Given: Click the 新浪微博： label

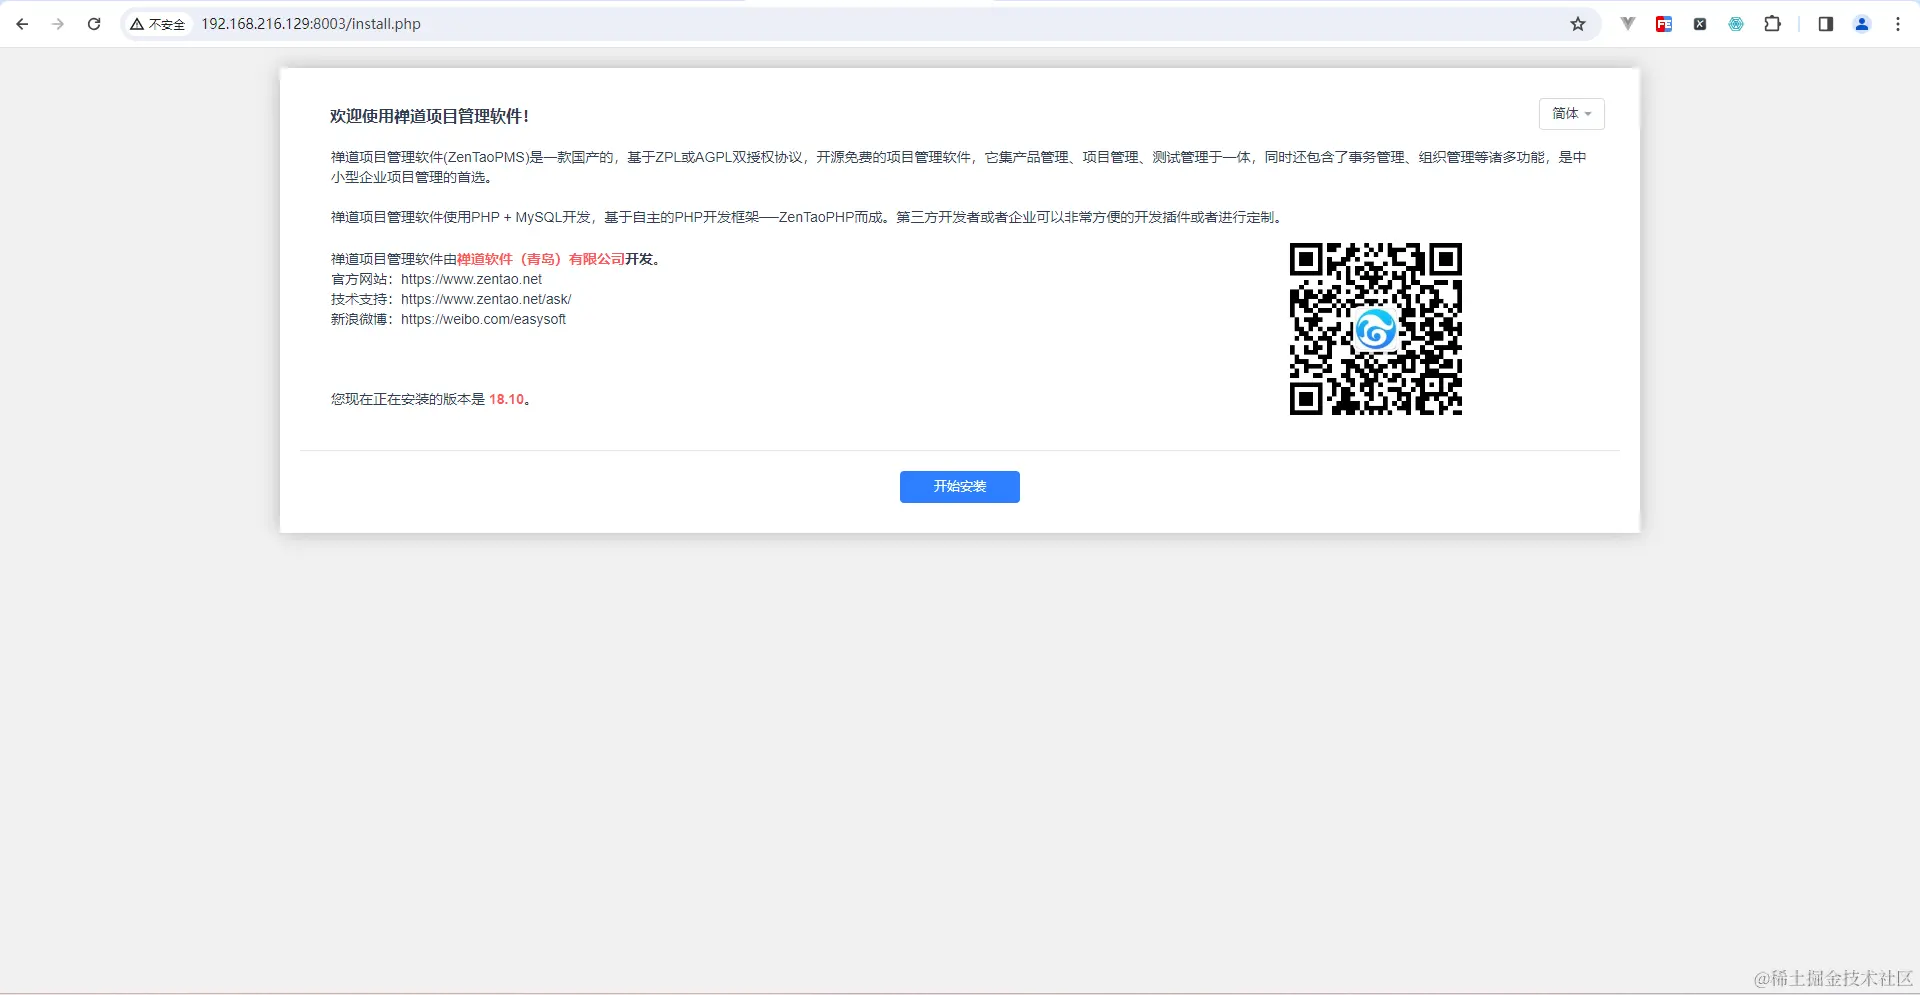Looking at the screenshot, I should [363, 319].
